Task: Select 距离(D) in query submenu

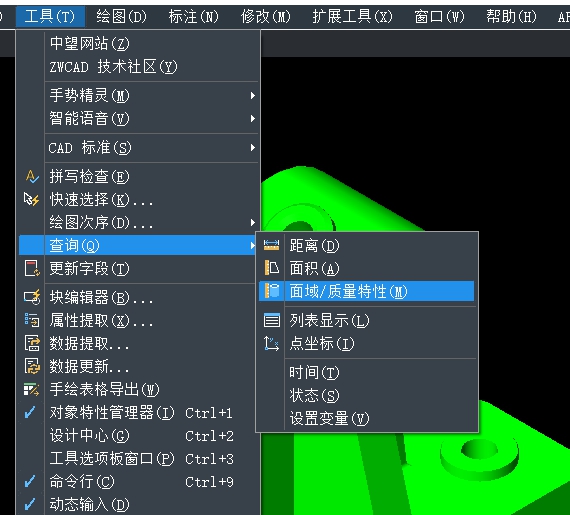Action: point(367,245)
